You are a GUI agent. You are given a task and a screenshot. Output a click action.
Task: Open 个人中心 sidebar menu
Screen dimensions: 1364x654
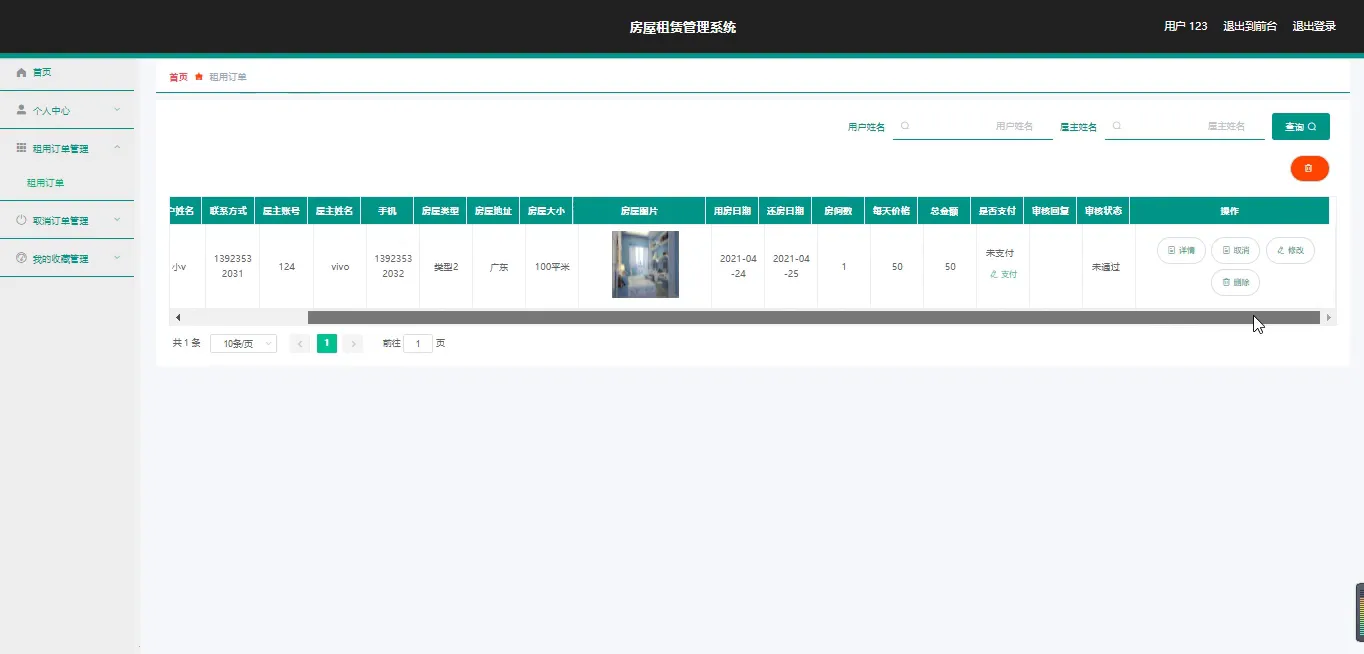pyautogui.click(x=67, y=110)
